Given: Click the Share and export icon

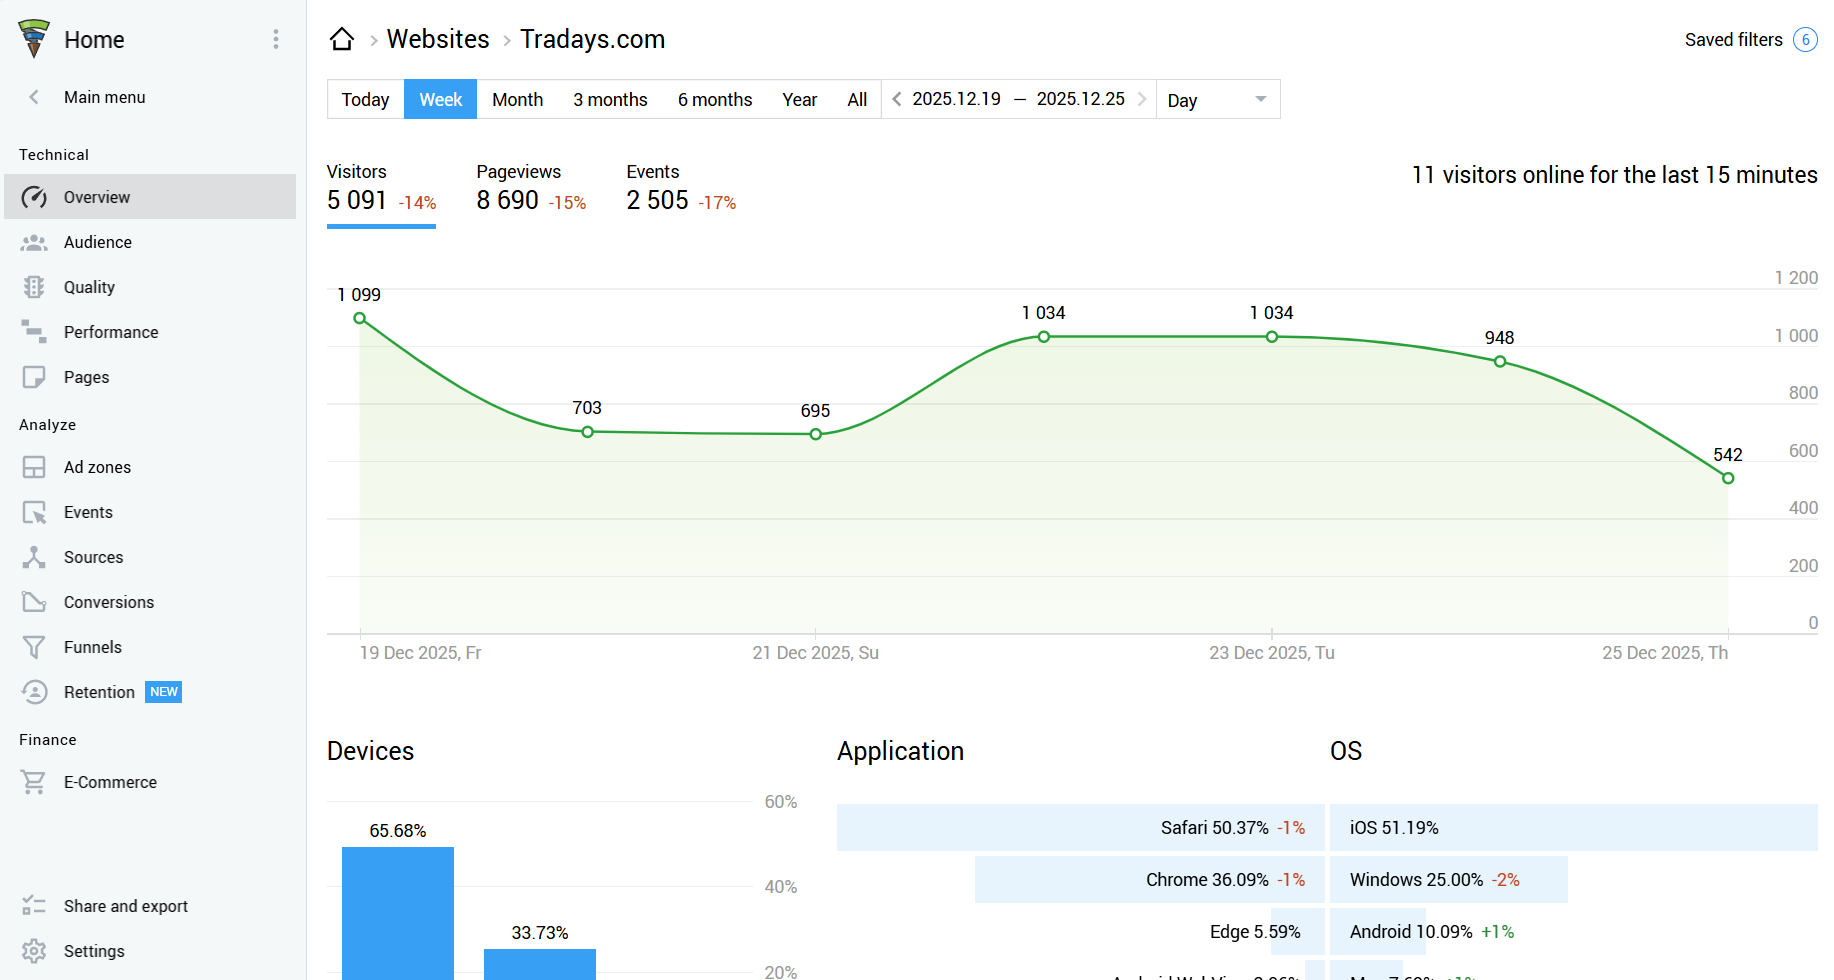Looking at the screenshot, I should (34, 906).
